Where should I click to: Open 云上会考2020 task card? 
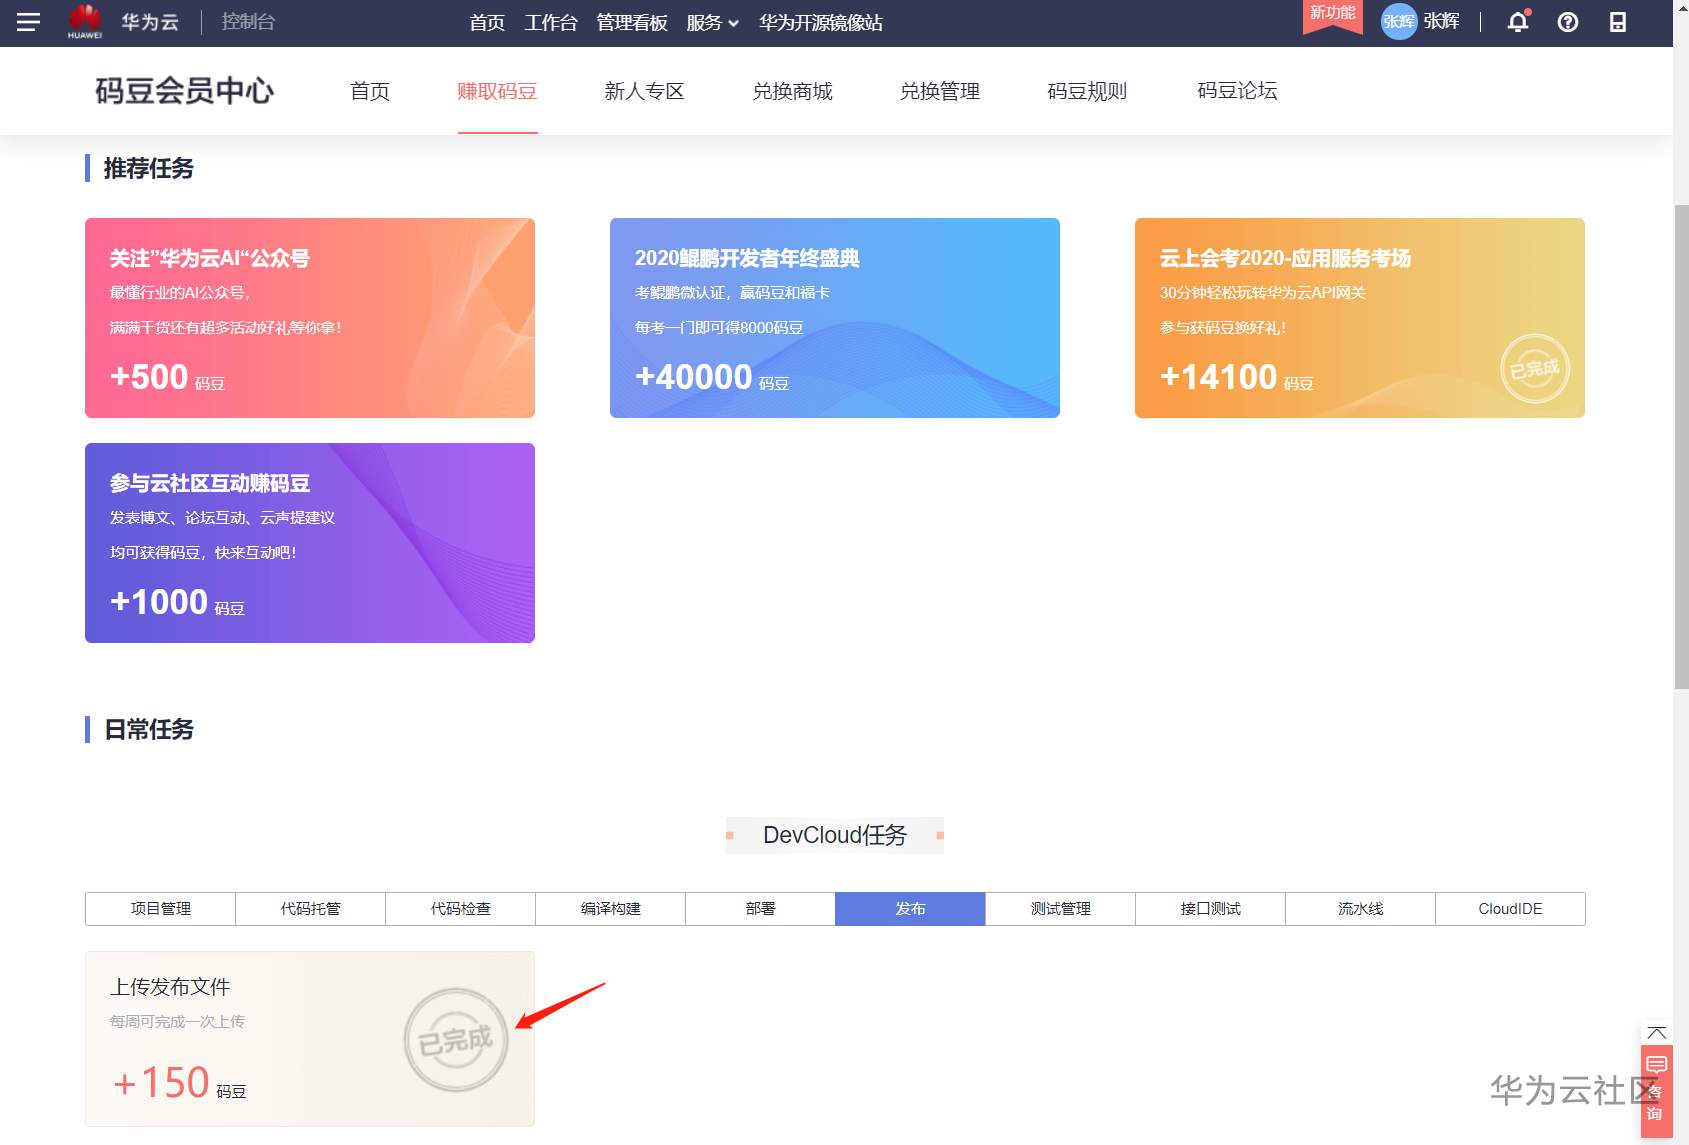pos(1360,318)
